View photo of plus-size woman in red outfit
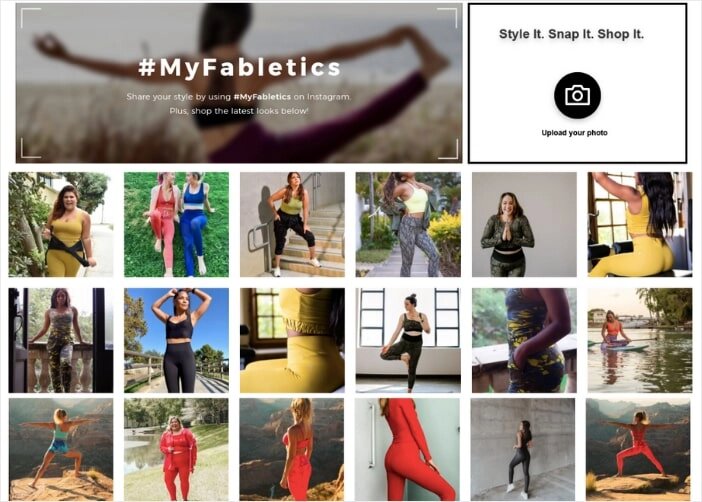Image resolution: width=702 pixels, height=502 pixels. [176, 450]
